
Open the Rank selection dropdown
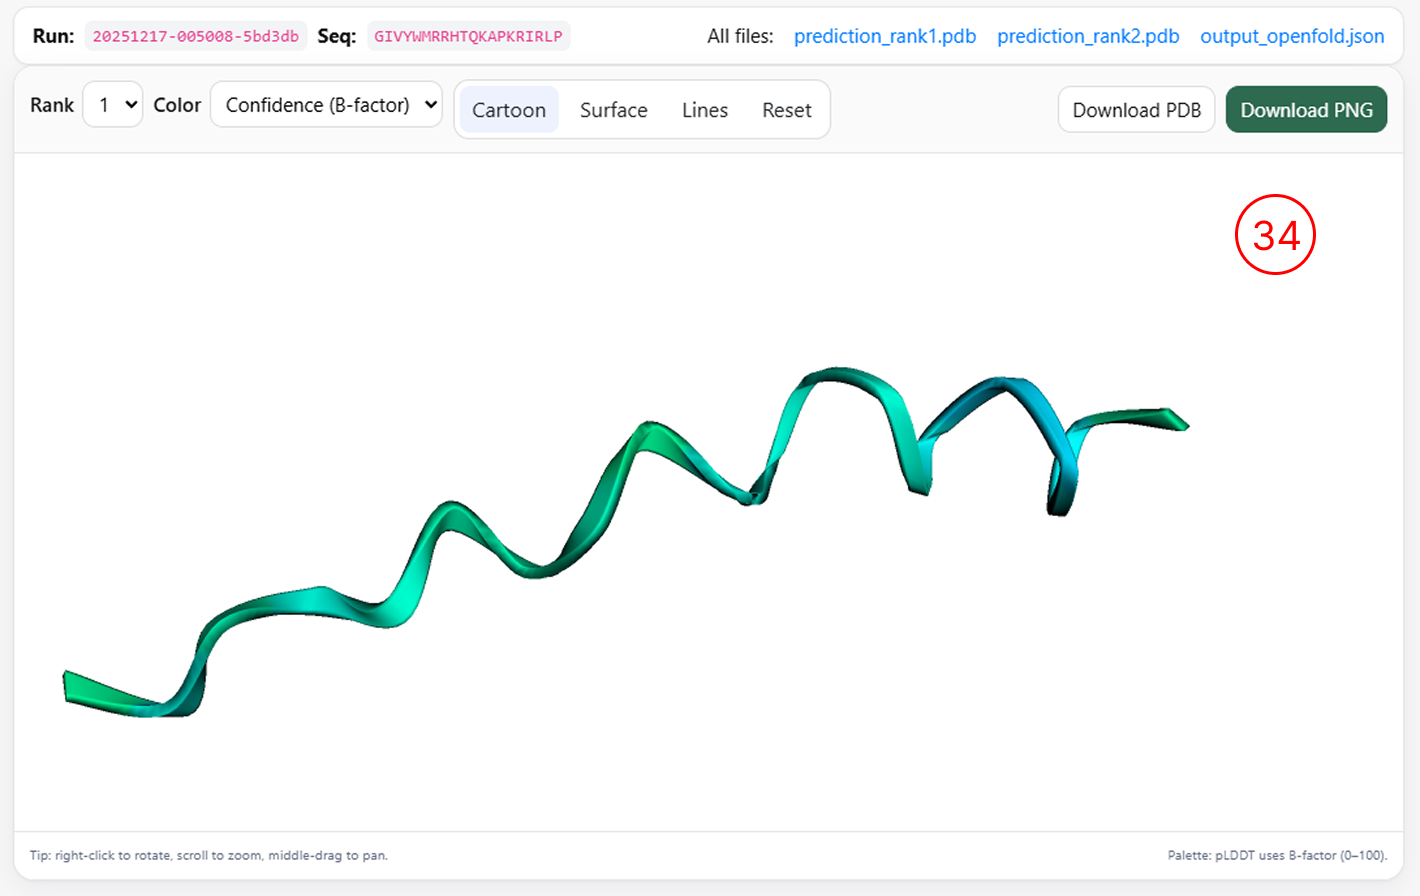pyautogui.click(x=112, y=104)
